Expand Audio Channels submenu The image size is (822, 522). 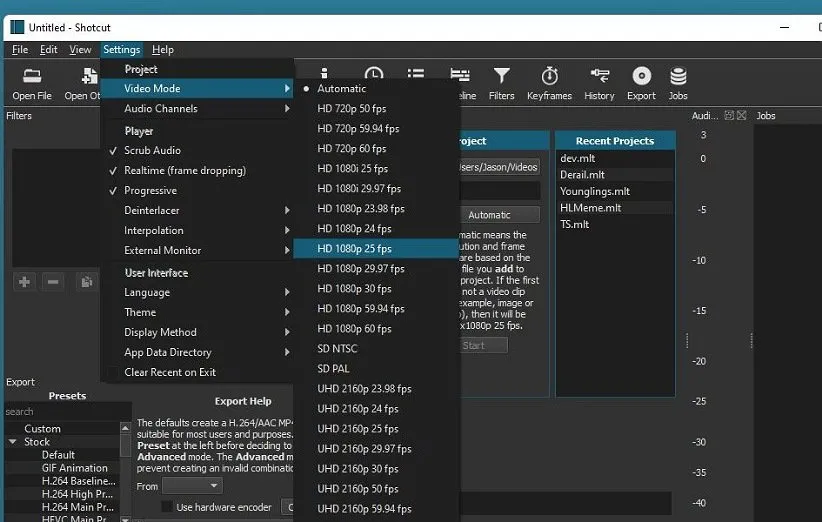pos(197,108)
